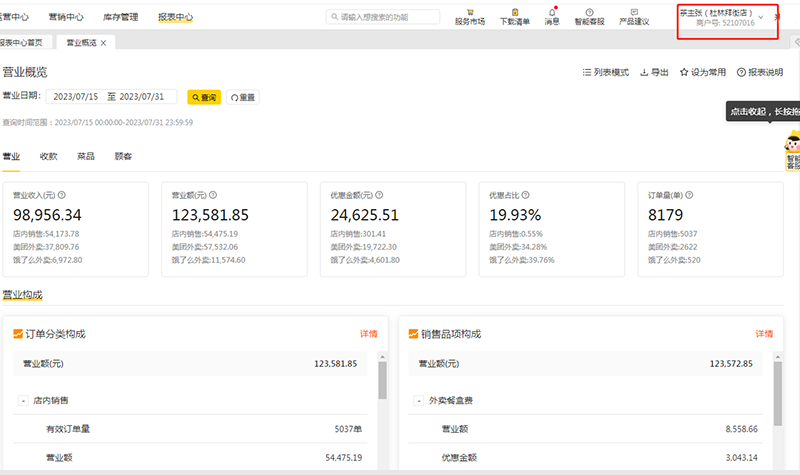Open 详情 link for 订单分类构成
The image size is (800, 475).
pyautogui.click(x=368, y=334)
